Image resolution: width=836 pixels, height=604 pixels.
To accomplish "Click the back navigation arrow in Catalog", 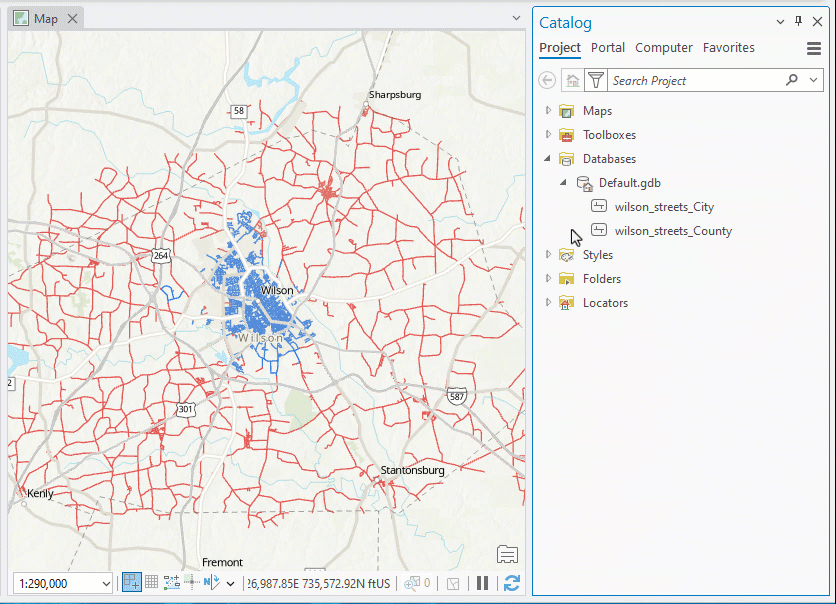I will [x=546, y=80].
